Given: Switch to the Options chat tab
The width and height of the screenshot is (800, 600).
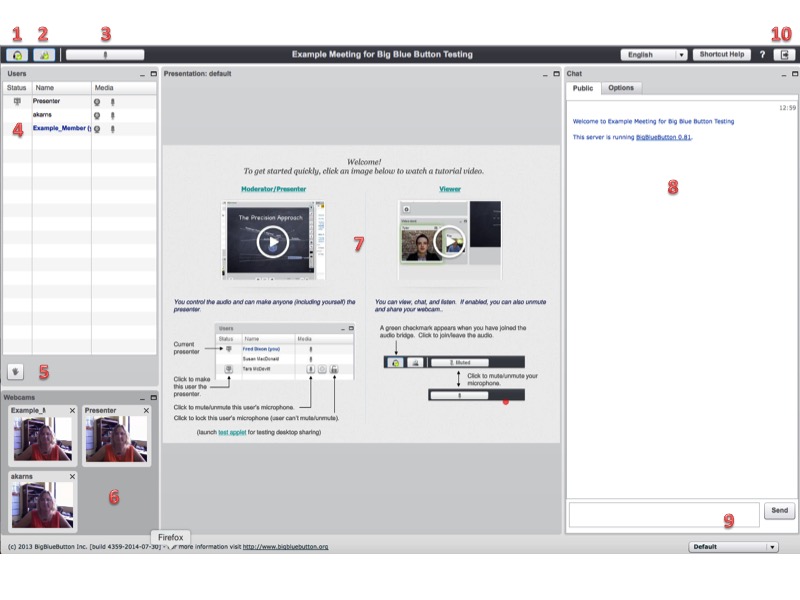Looking at the screenshot, I should 621,88.
